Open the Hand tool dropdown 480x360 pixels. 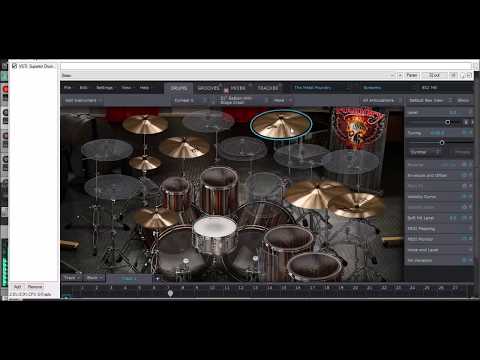click(x=282, y=100)
